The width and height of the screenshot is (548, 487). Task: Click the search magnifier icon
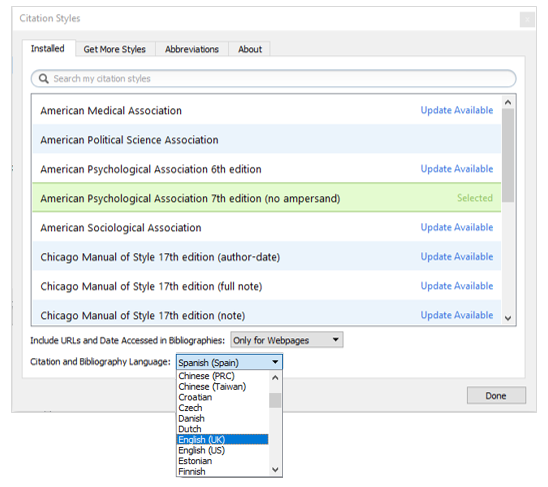[x=43, y=79]
